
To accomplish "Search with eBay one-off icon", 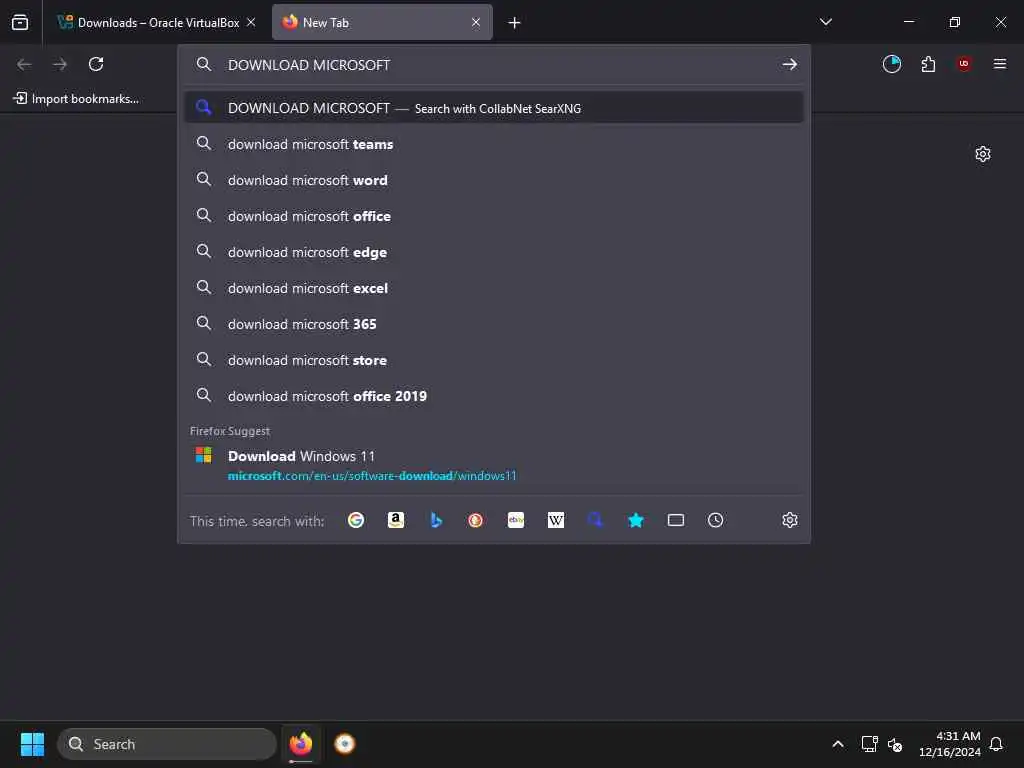I will click(516, 520).
